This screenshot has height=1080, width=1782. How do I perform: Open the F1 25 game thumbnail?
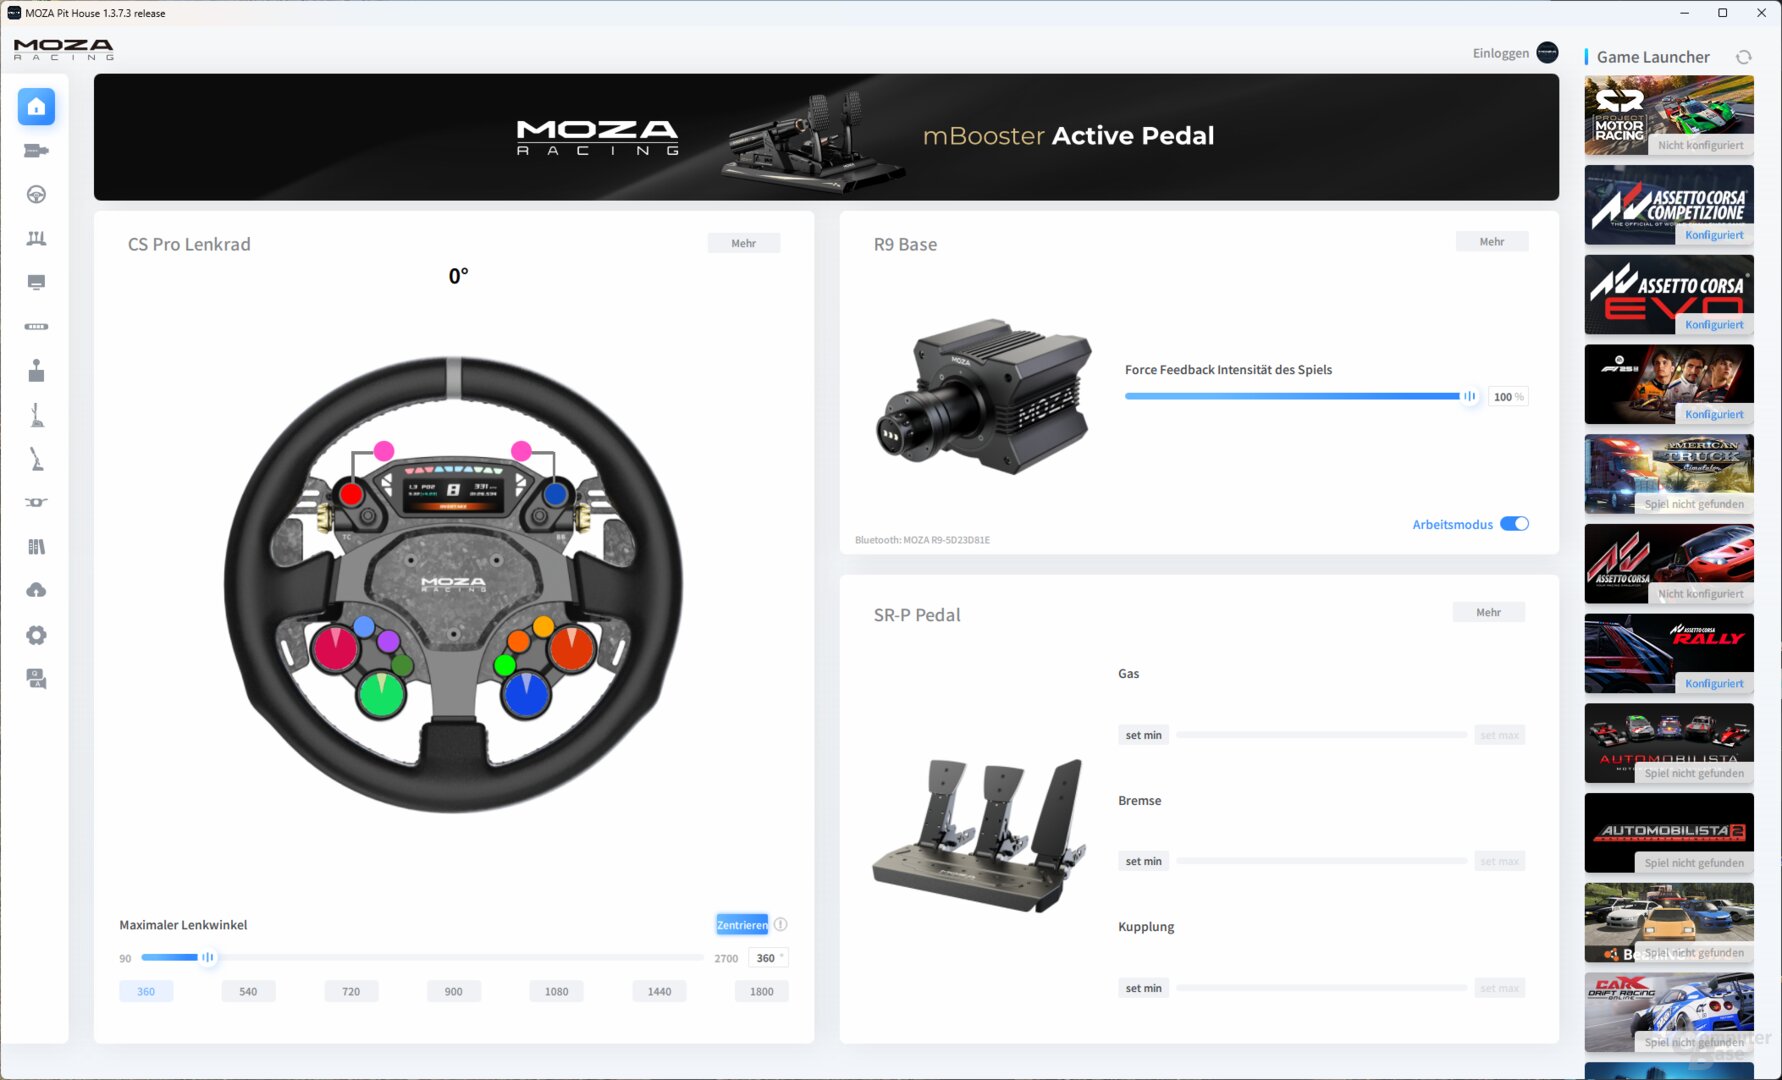(1669, 385)
